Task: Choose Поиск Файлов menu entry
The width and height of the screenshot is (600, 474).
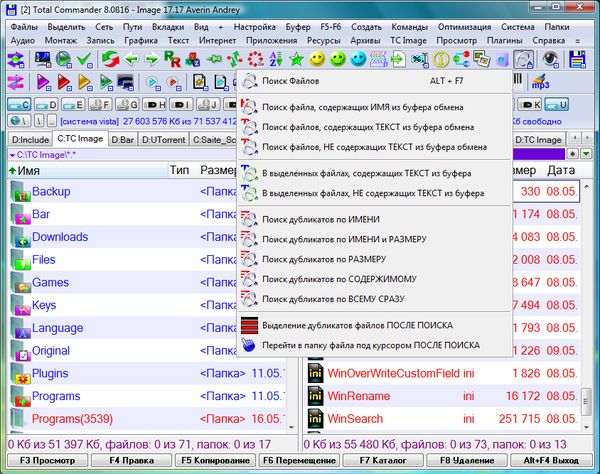Action: [x=375, y=81]
